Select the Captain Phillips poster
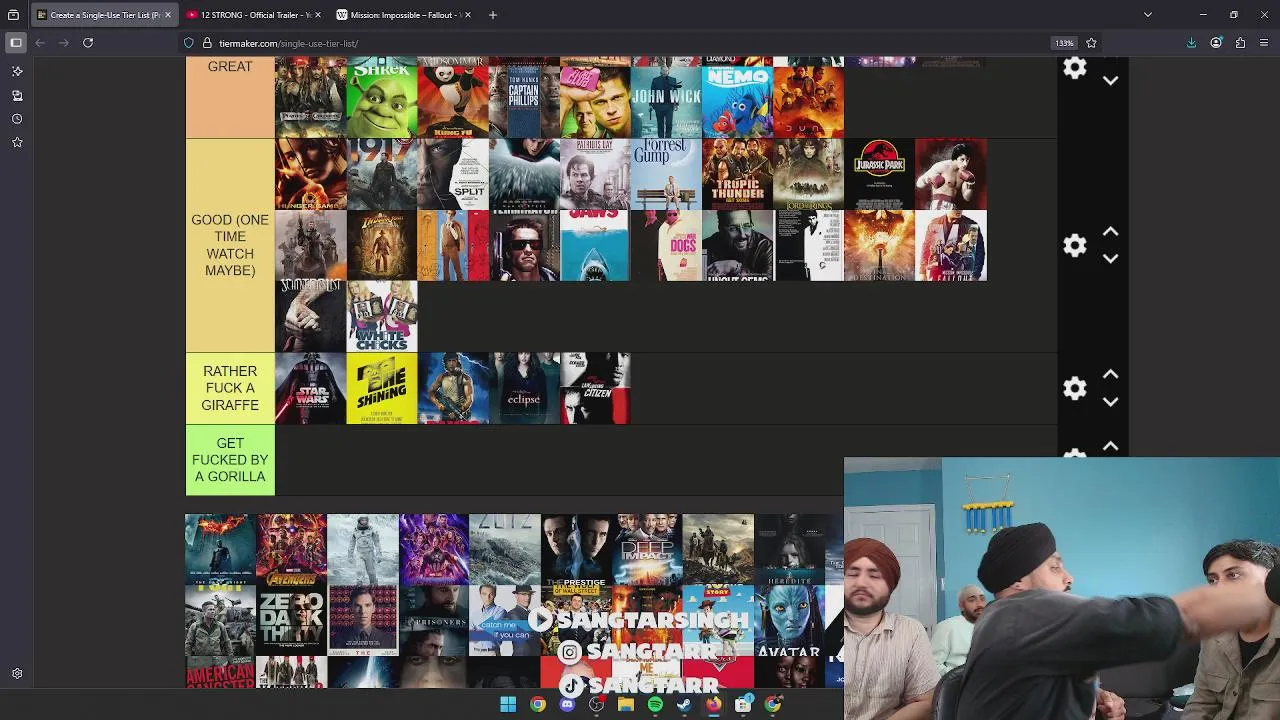 pos(524,98)
